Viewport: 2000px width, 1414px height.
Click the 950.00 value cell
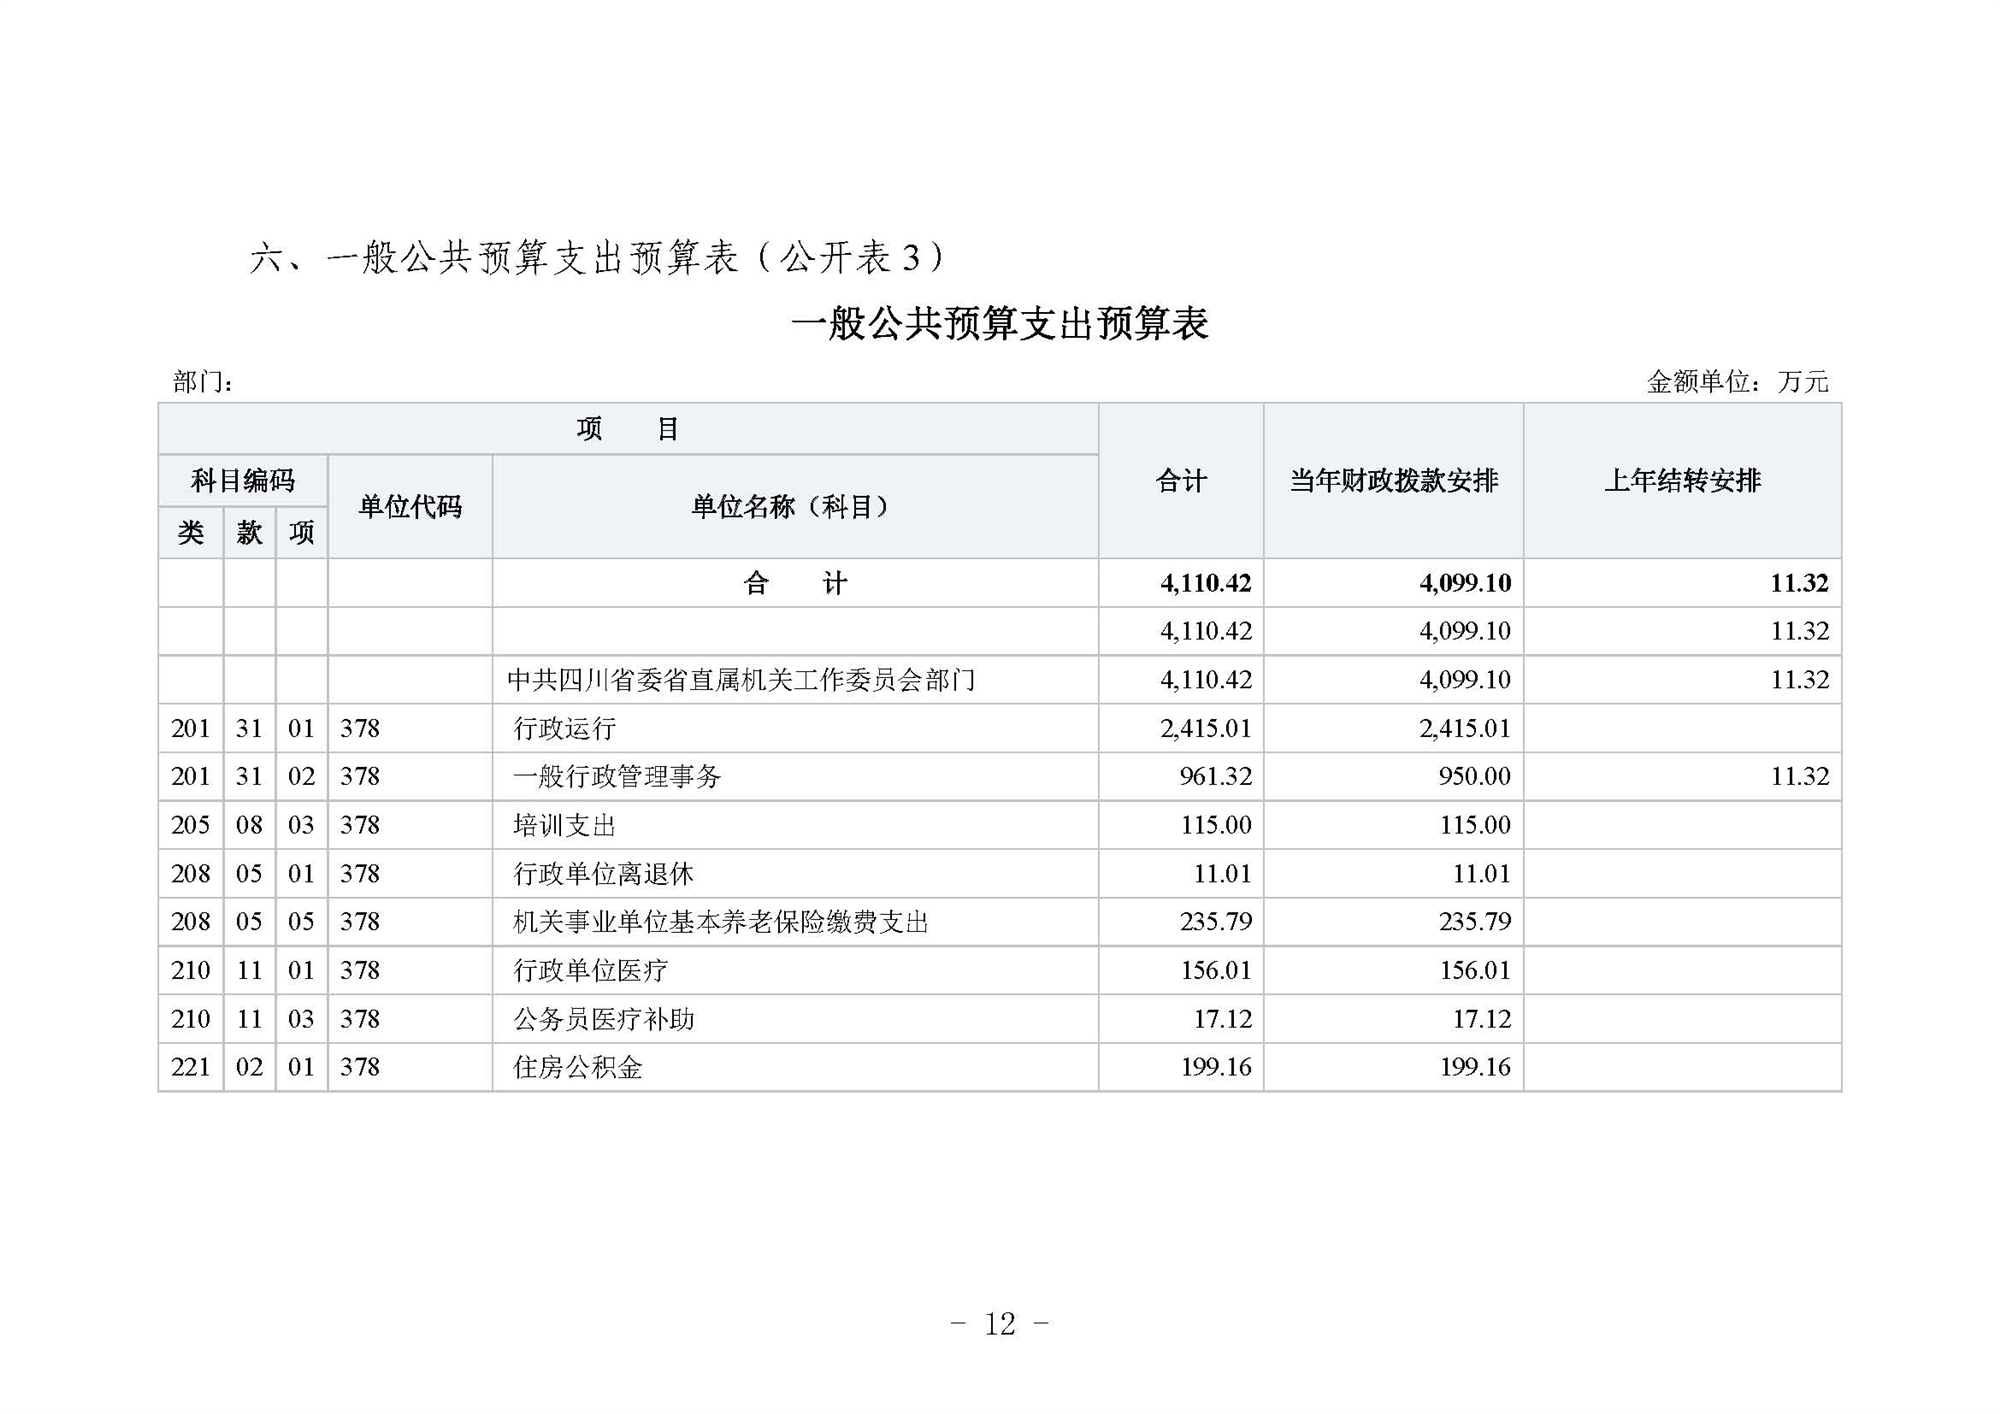(x=1474, y=777)
